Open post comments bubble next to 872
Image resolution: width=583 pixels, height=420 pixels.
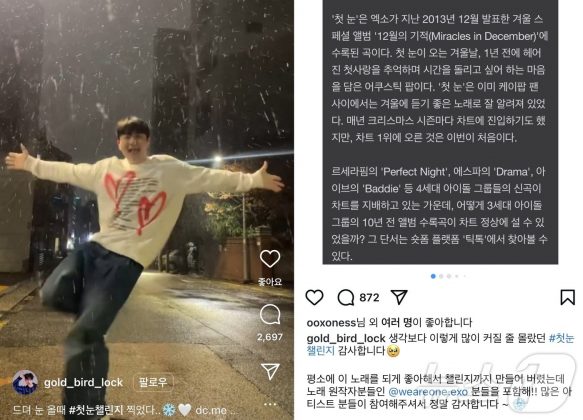tap(345, 297)
